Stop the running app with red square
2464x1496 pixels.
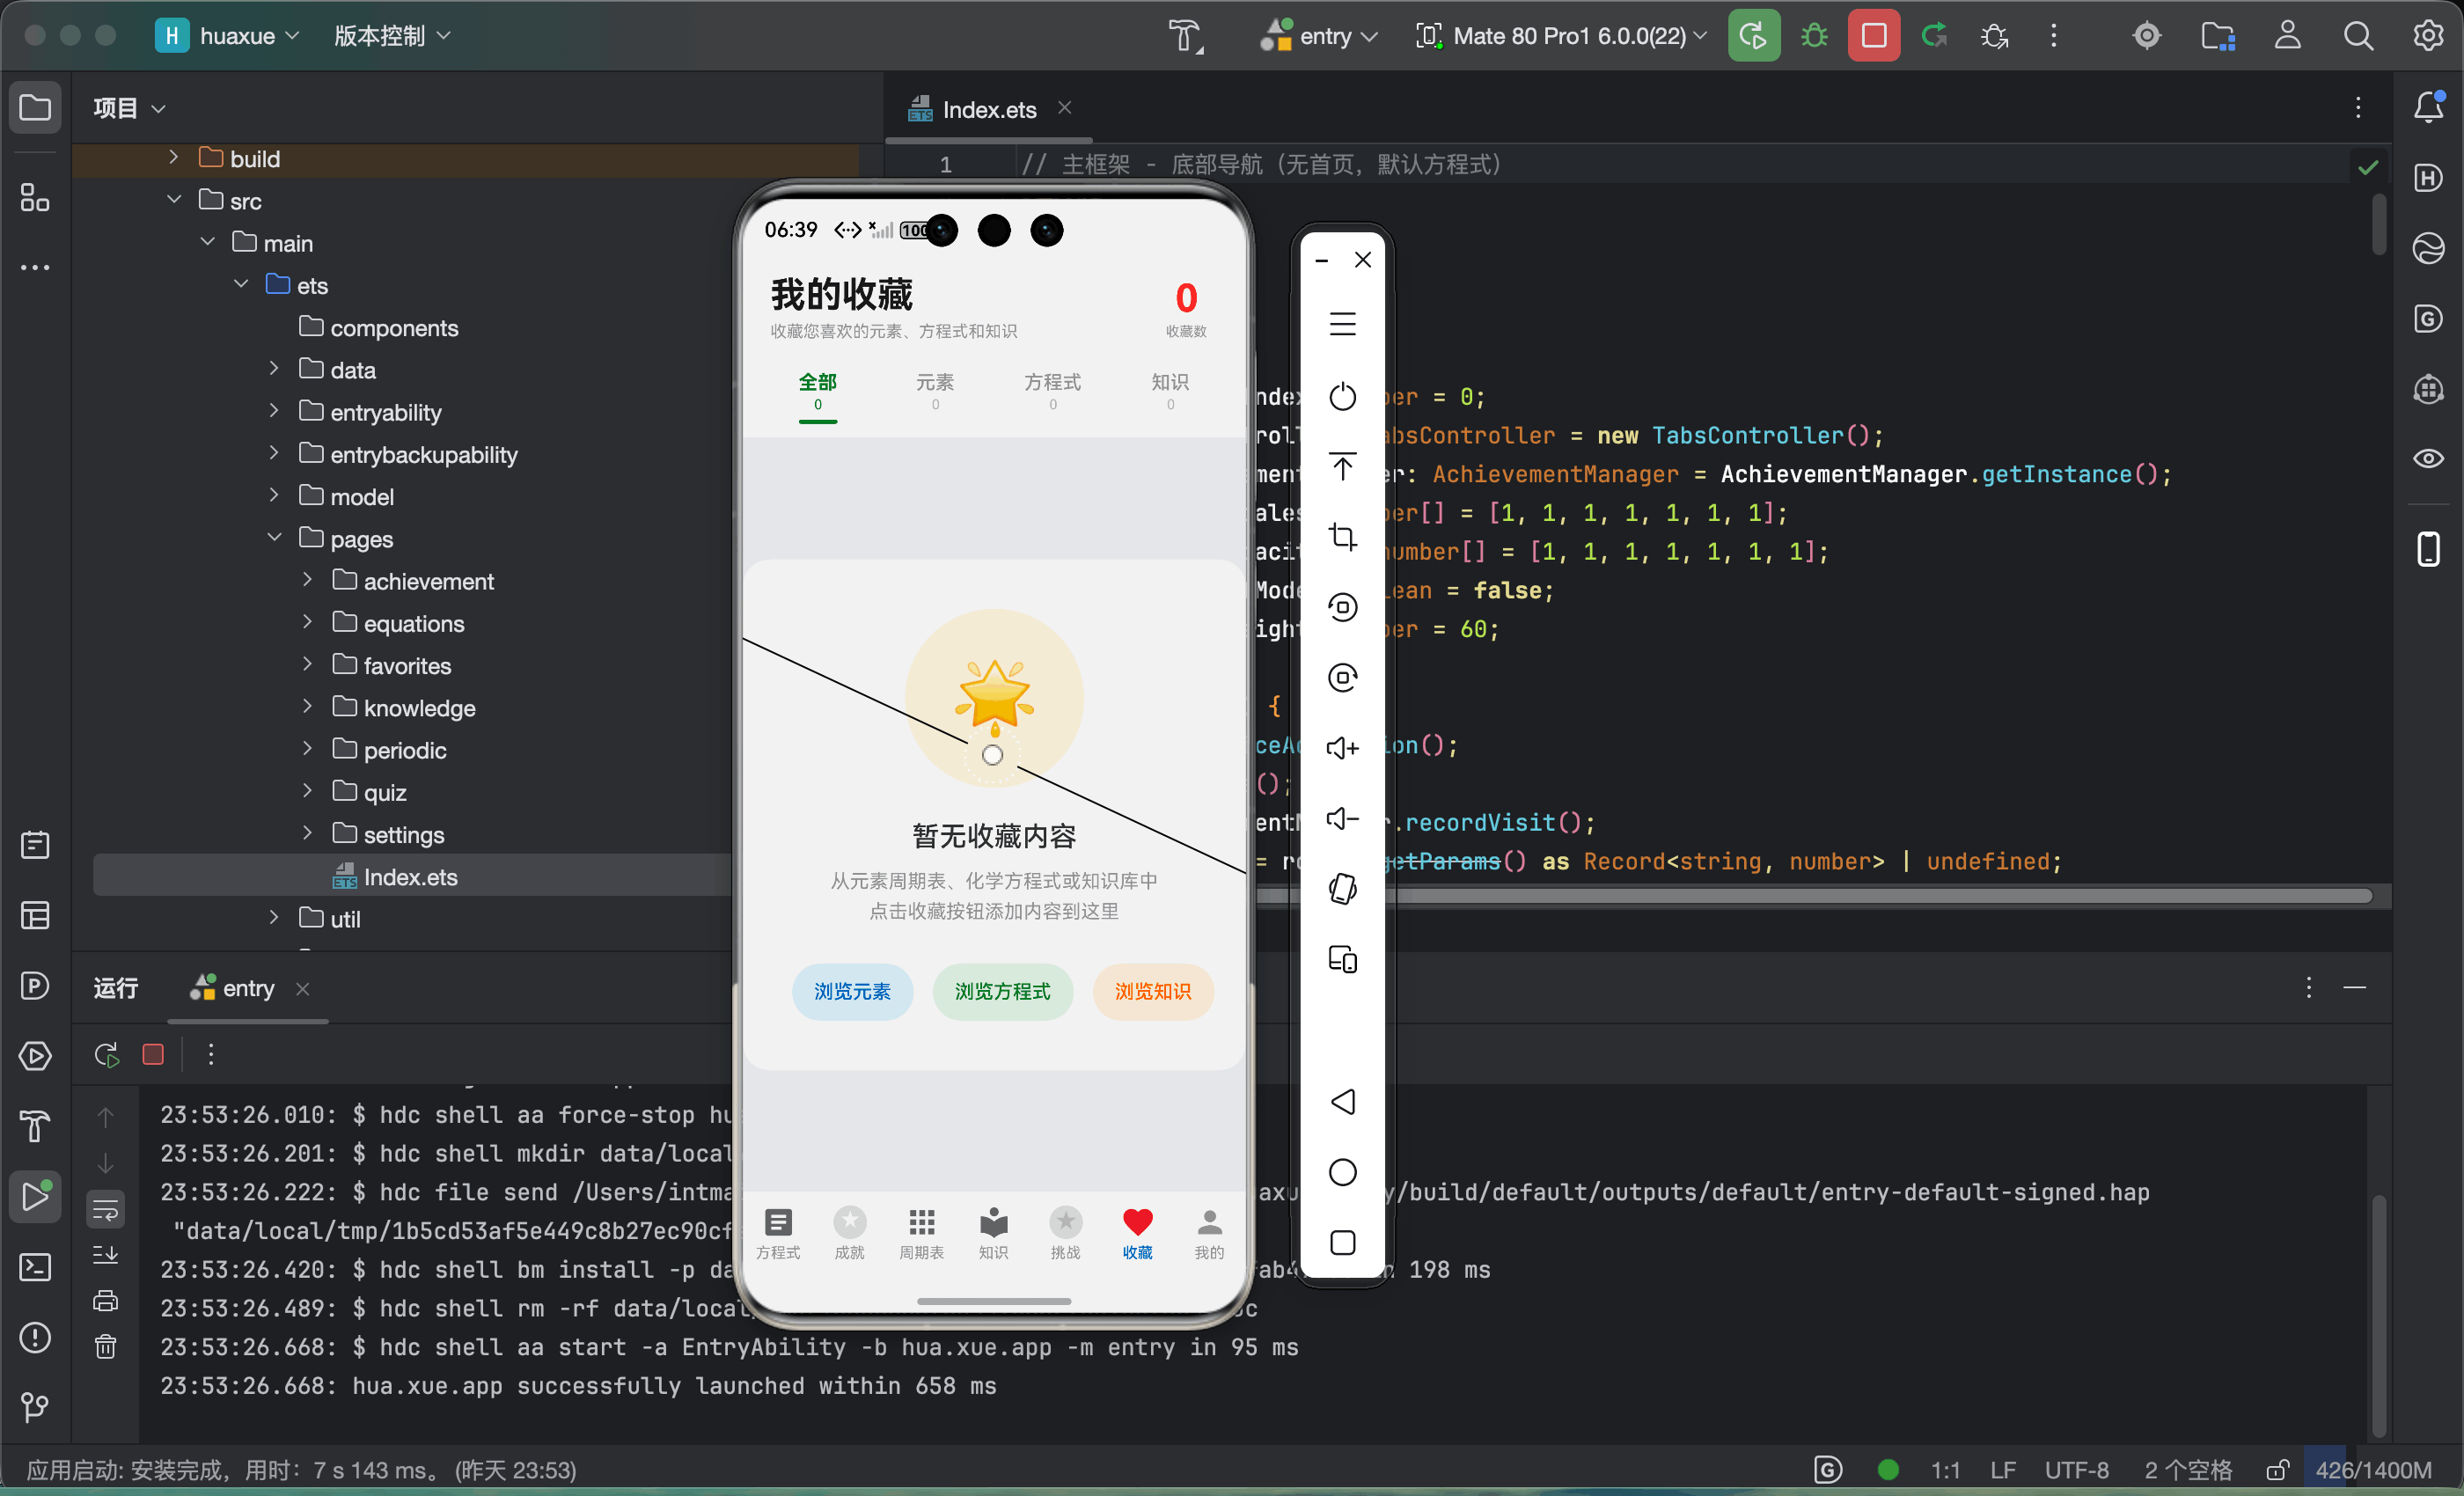[x=1873, y=36]
